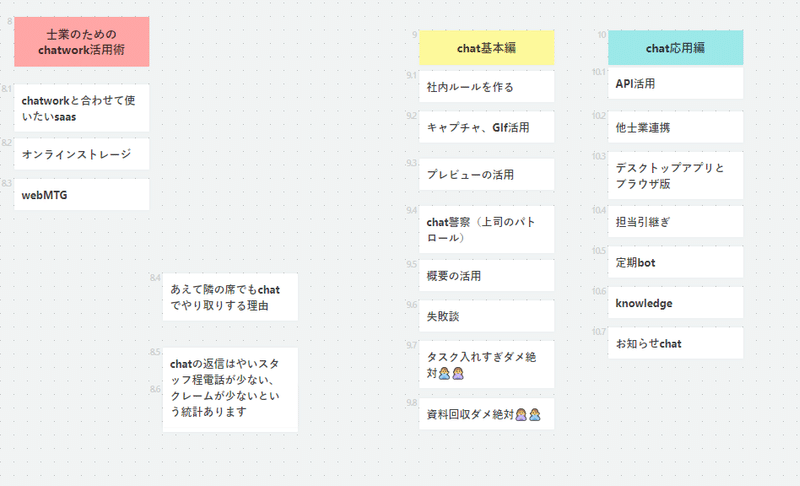Viewport: 800px width, 486px height.
Task: Click the 担当引継ぎ card
Action: tap(676, 221)
